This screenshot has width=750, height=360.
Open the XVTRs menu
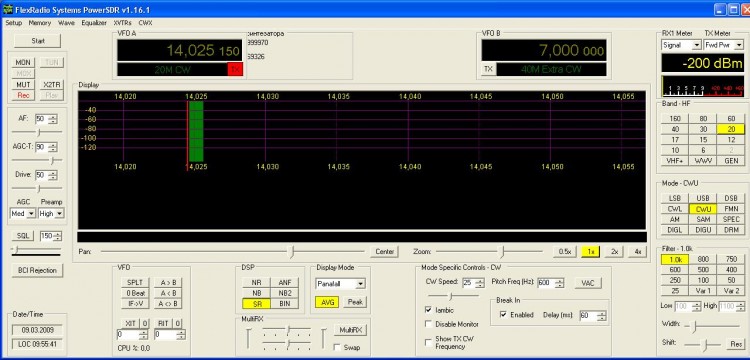[x=122, y=22]
